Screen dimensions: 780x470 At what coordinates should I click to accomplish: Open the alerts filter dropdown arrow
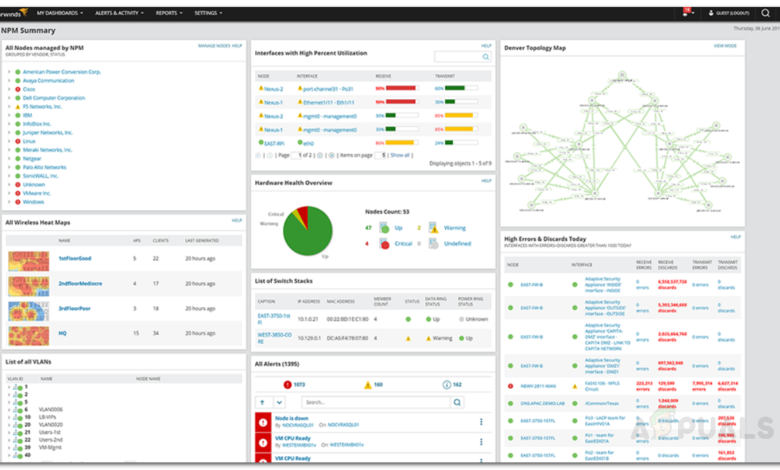pos(279,402)
